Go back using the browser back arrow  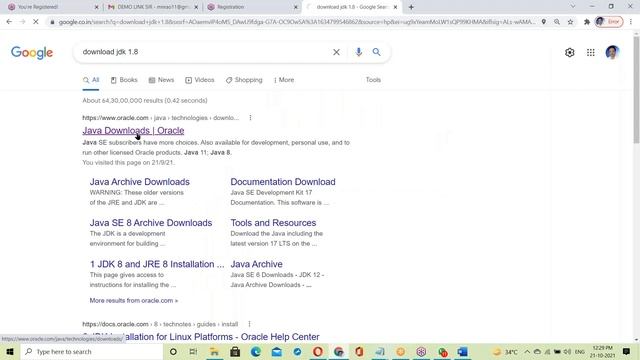coord(9,22)
